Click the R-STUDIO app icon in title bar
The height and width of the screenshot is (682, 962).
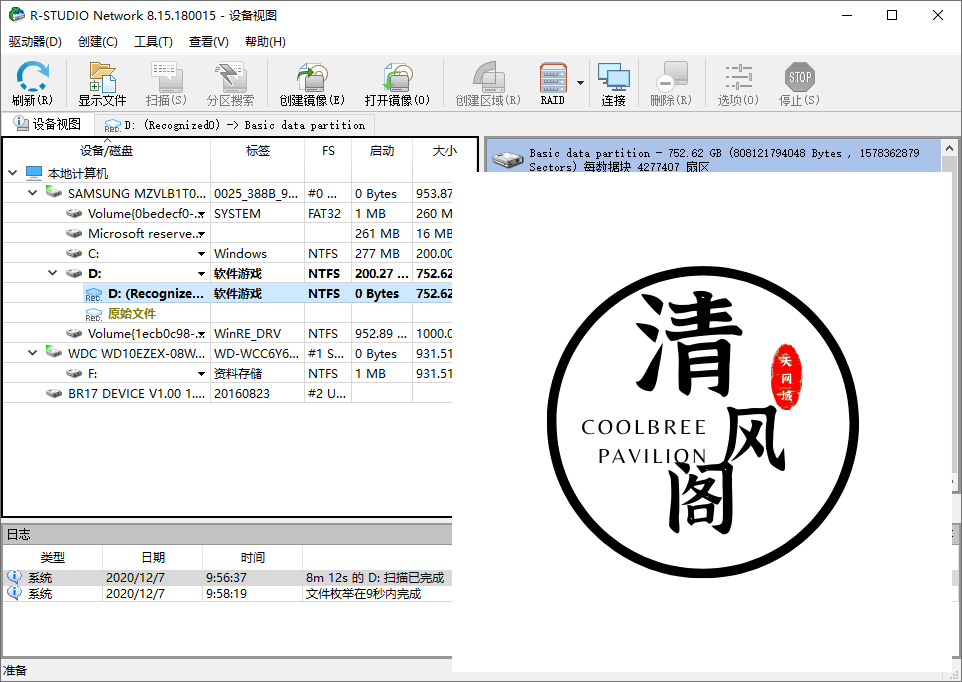17,15
